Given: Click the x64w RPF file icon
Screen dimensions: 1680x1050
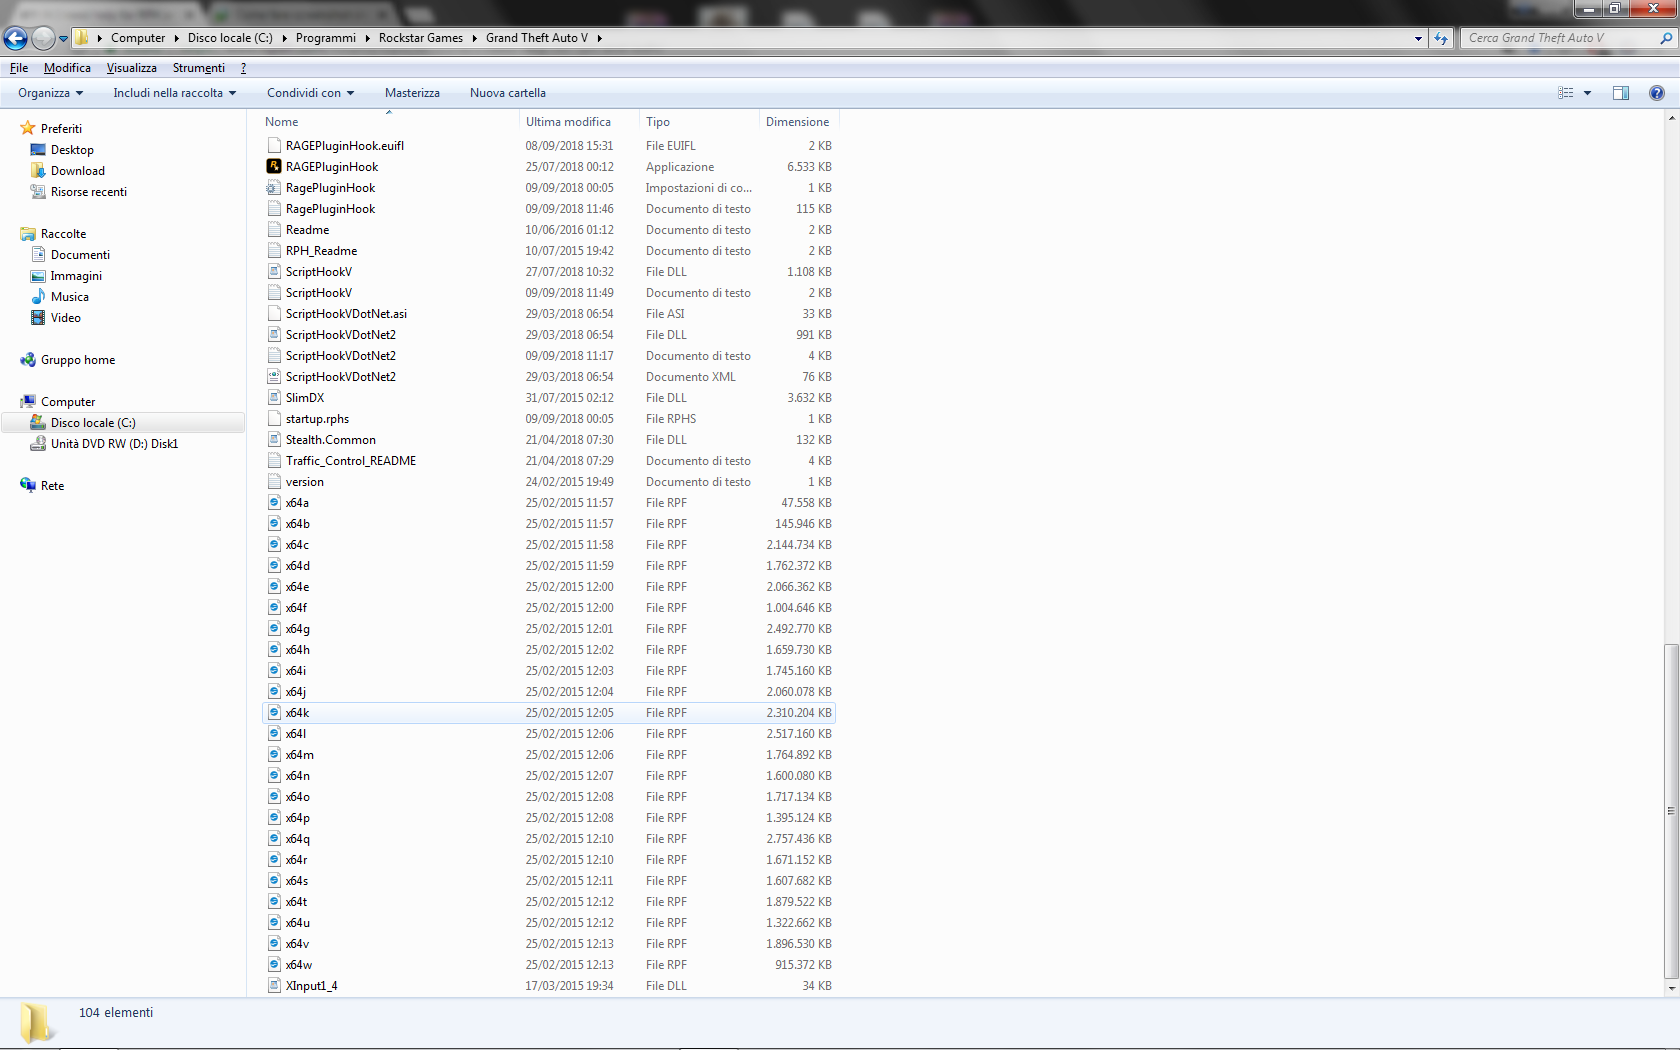Looking at the screenshot, I should coord(274,964).
